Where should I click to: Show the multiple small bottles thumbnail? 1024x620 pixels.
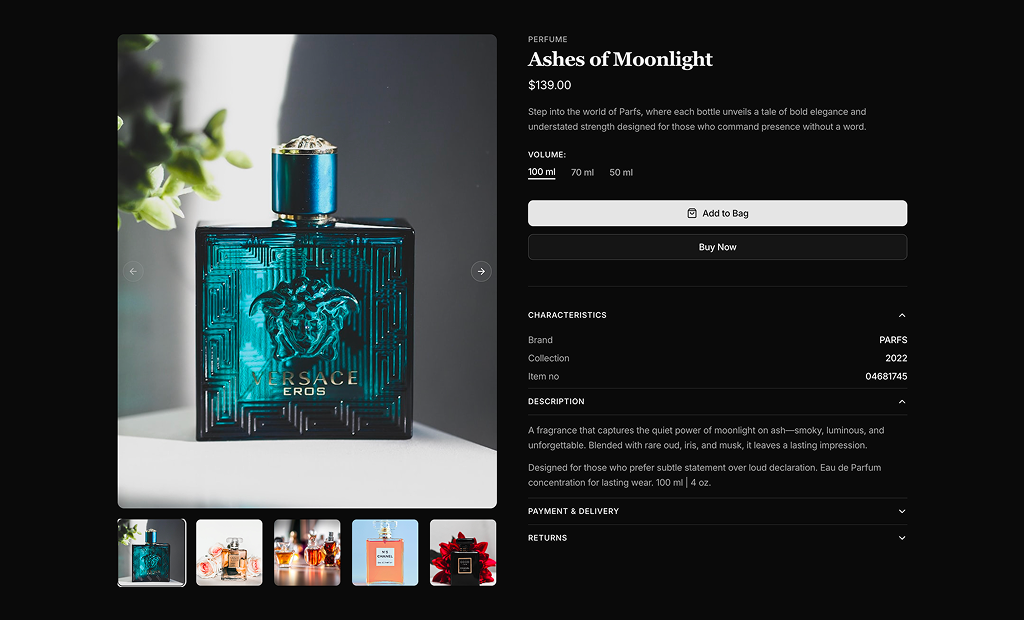[307, 553]
